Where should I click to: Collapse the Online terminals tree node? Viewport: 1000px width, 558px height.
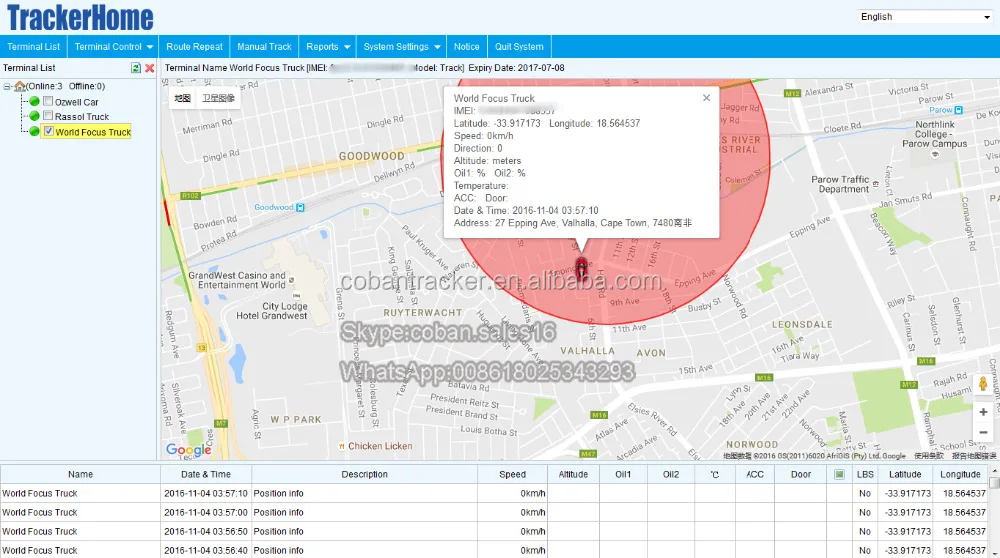point(7,86)
